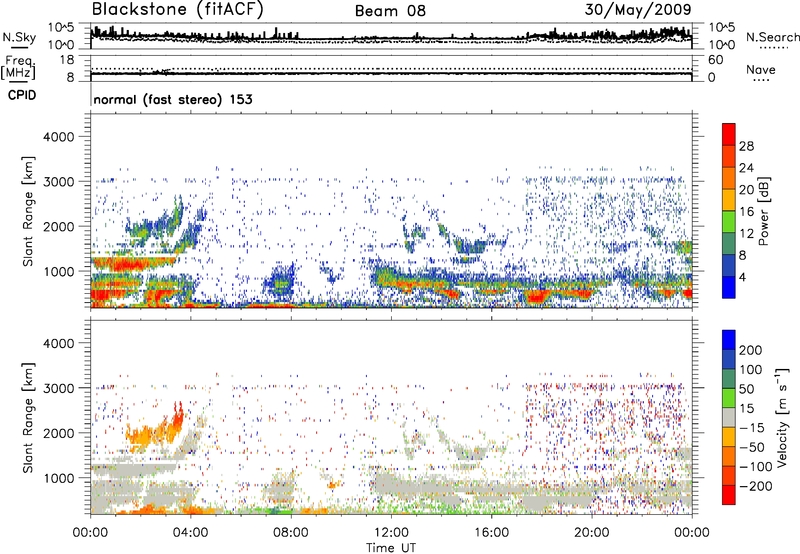
Task: Click the '3000' tick on velocity panel
Action: [58, 388]
